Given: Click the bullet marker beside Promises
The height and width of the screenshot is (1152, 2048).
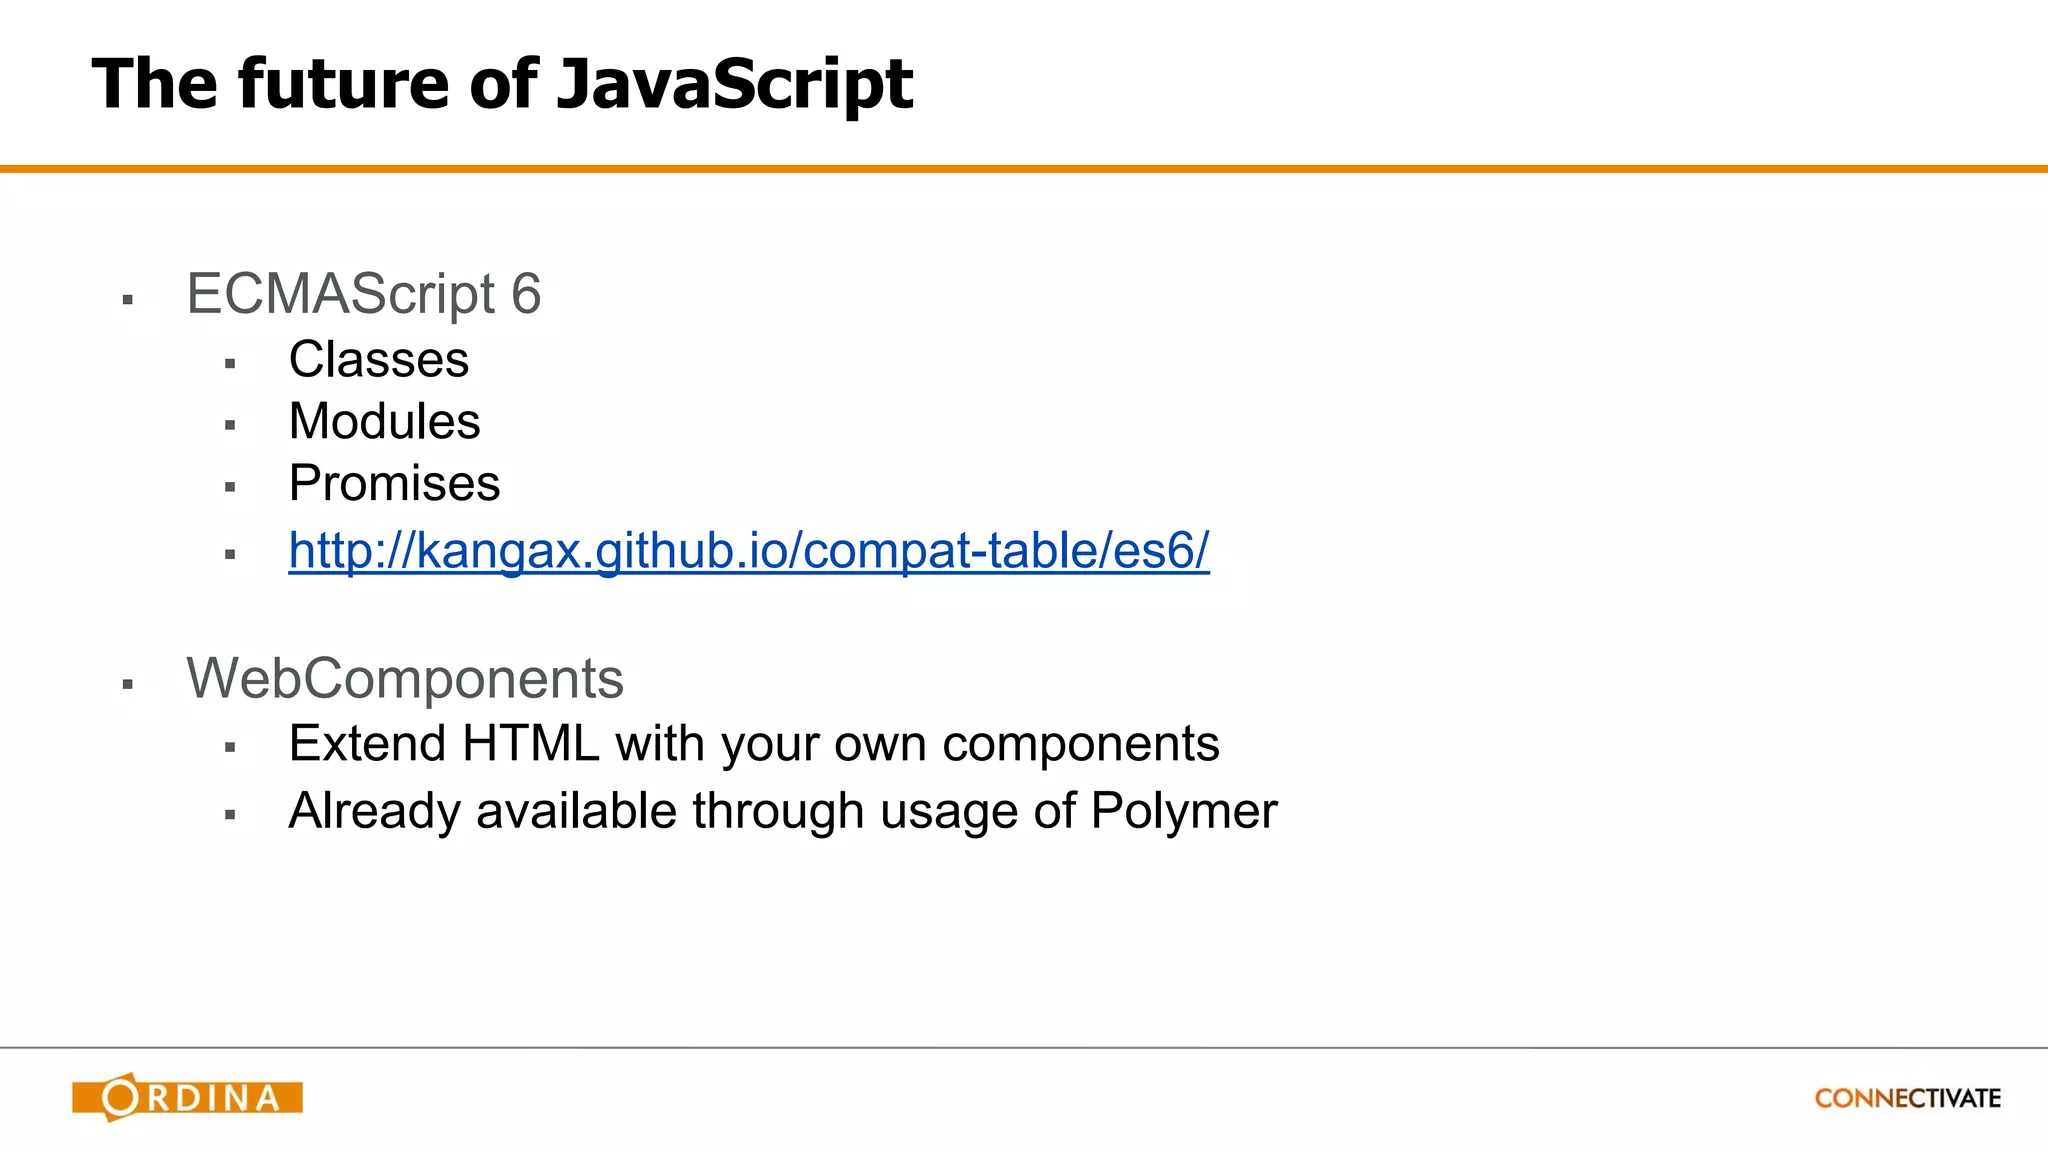Looking at the screenshot, I should pyautogui.click(x=230, y=488).
